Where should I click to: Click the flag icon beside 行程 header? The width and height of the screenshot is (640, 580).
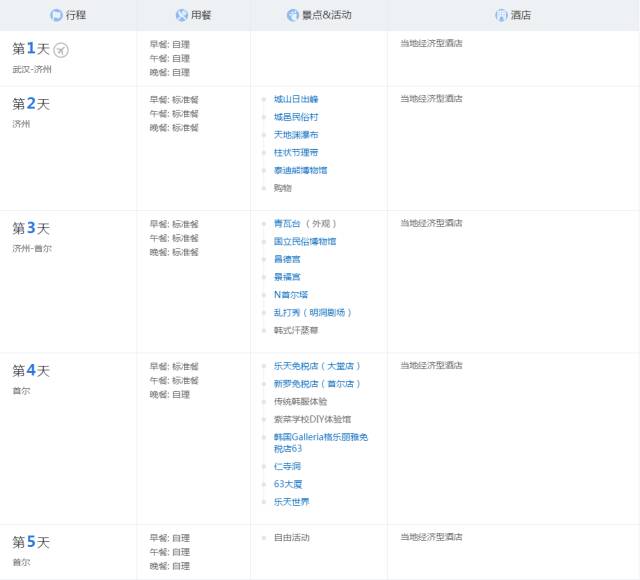coord(55,15)
